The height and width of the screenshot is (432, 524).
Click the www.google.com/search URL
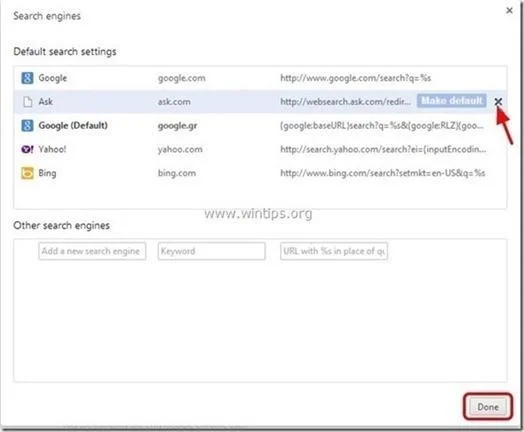[x=356, y=78]
